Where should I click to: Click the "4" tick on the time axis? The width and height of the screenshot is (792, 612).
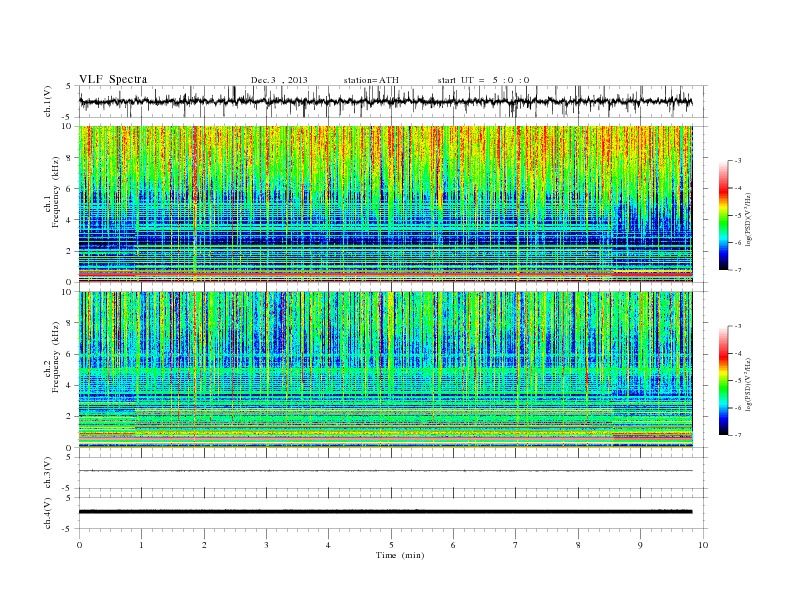(x=328, y=545)
